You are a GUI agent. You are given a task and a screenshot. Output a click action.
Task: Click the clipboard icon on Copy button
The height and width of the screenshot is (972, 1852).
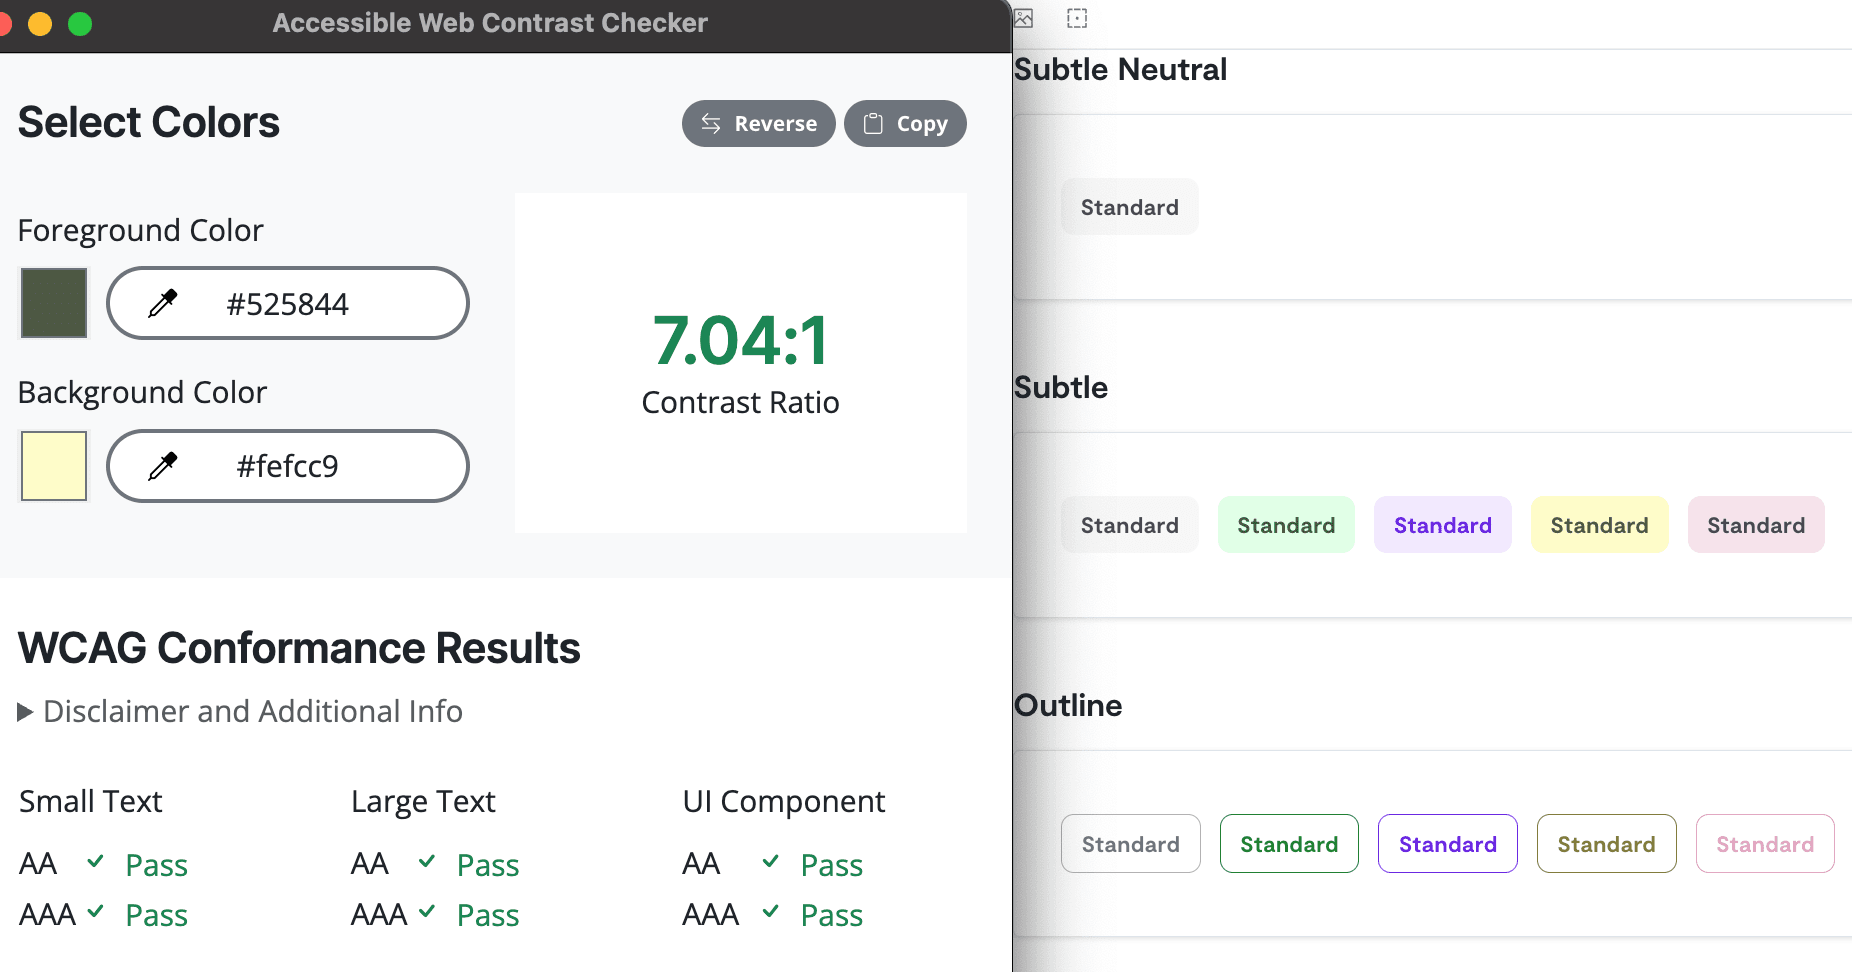click(873, 123)
